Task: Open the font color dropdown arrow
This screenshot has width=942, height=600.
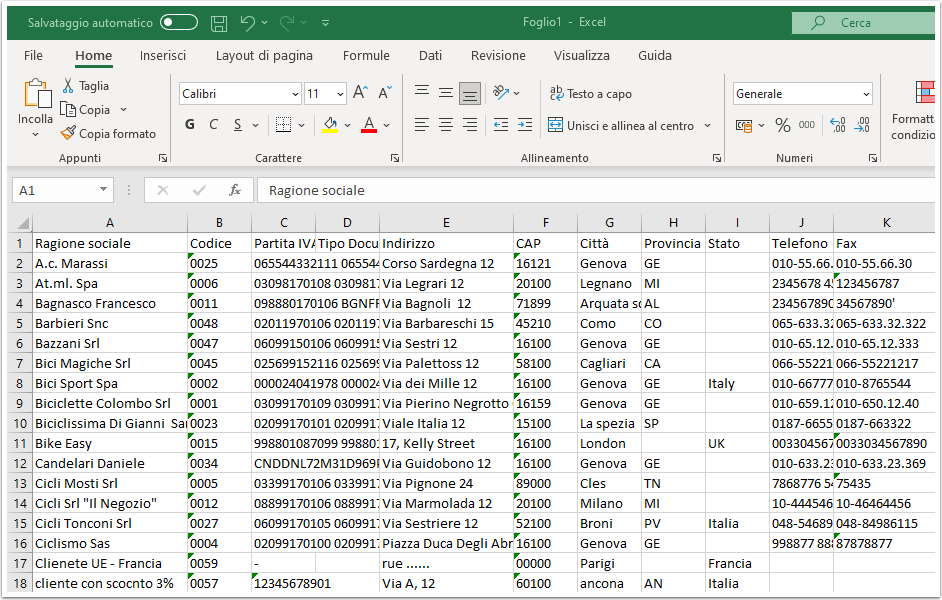Action: click(386, 125)
